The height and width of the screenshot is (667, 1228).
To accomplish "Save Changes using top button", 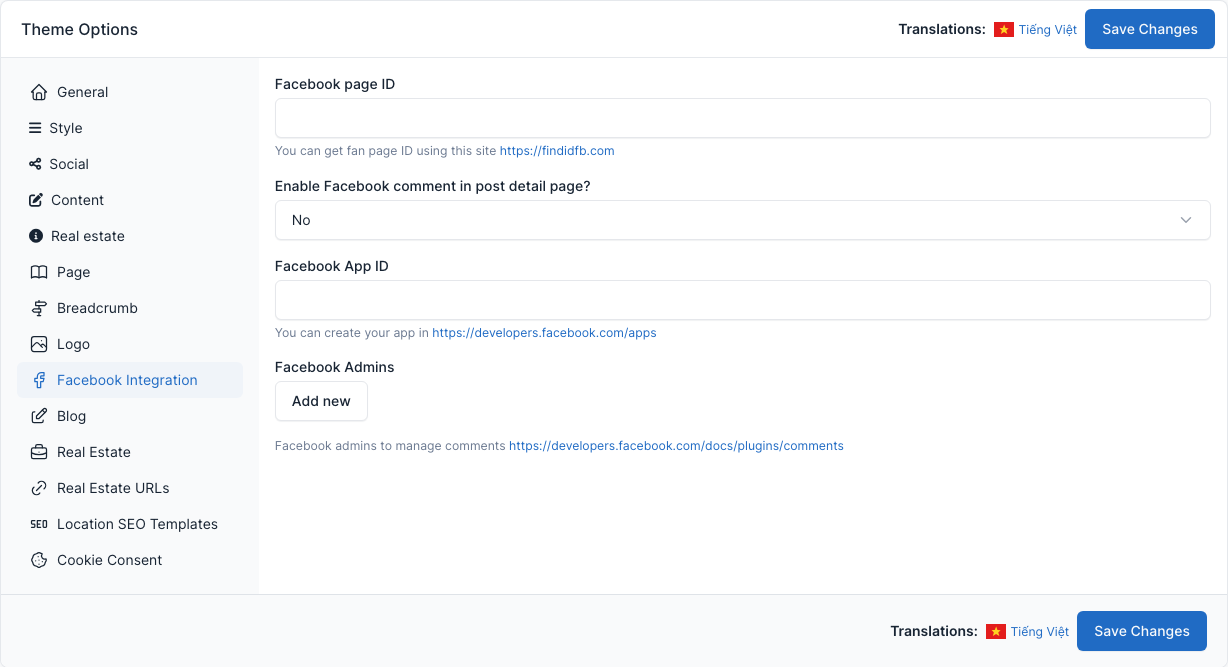I will click(1150, 29).
